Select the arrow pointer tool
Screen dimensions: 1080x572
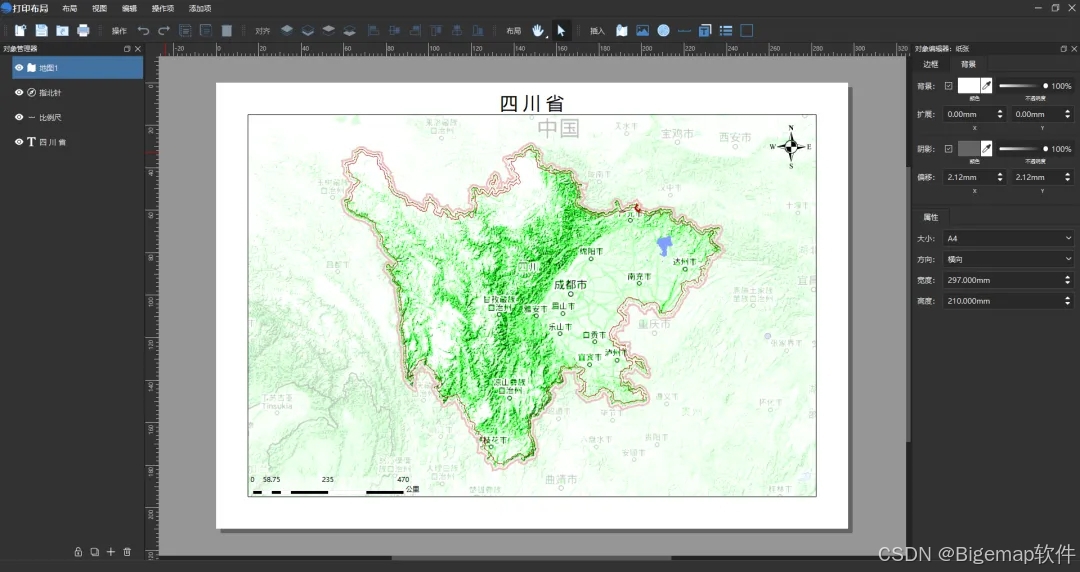tap(561, 30)
